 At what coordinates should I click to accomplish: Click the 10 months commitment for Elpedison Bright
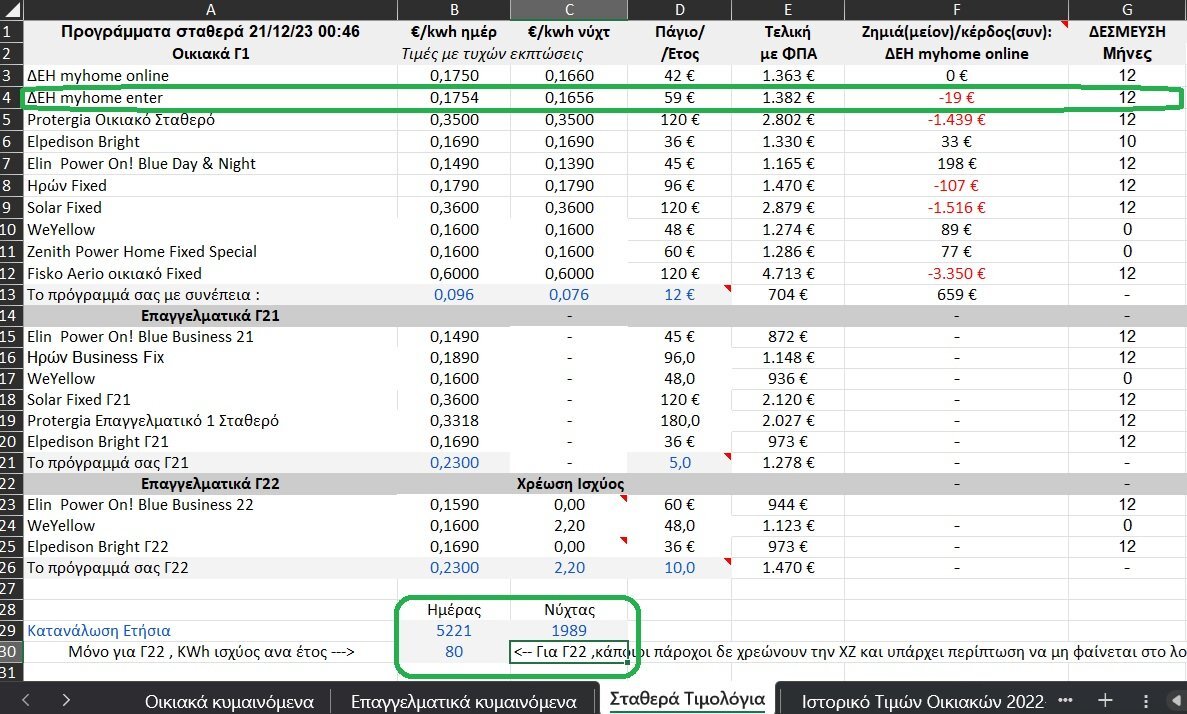coord(1127,142)
